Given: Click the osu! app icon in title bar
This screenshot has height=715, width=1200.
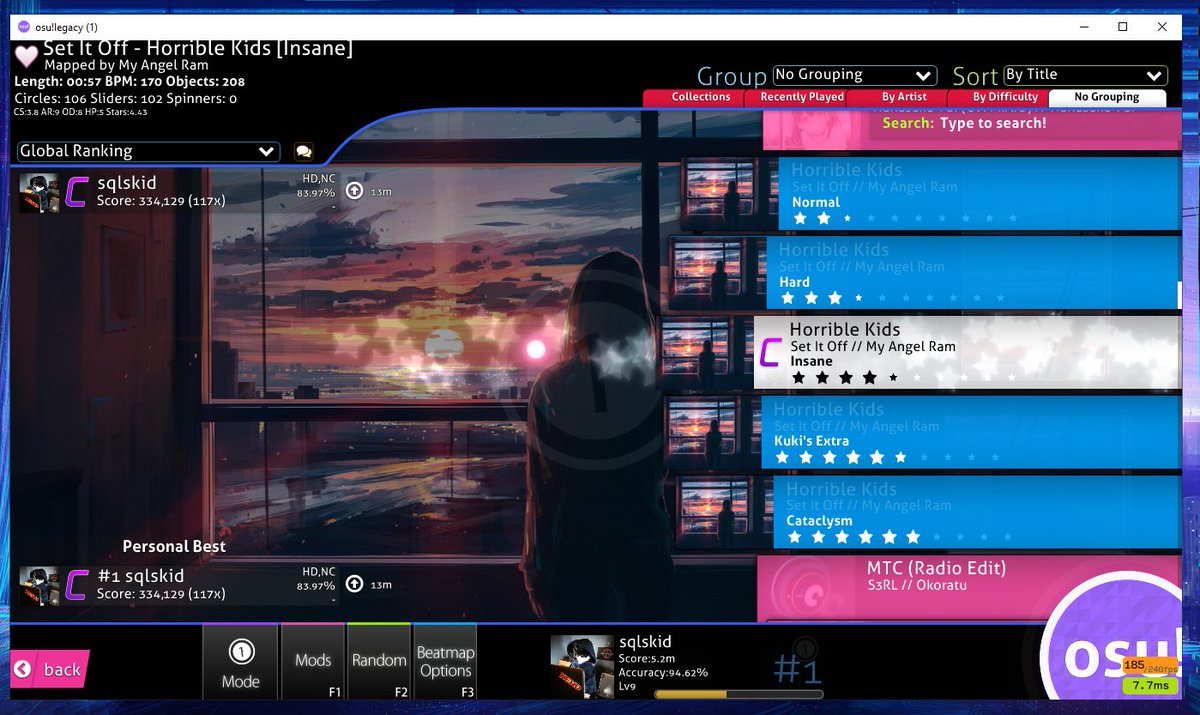Looking at the screenshot, I should (x=24, y=27).
